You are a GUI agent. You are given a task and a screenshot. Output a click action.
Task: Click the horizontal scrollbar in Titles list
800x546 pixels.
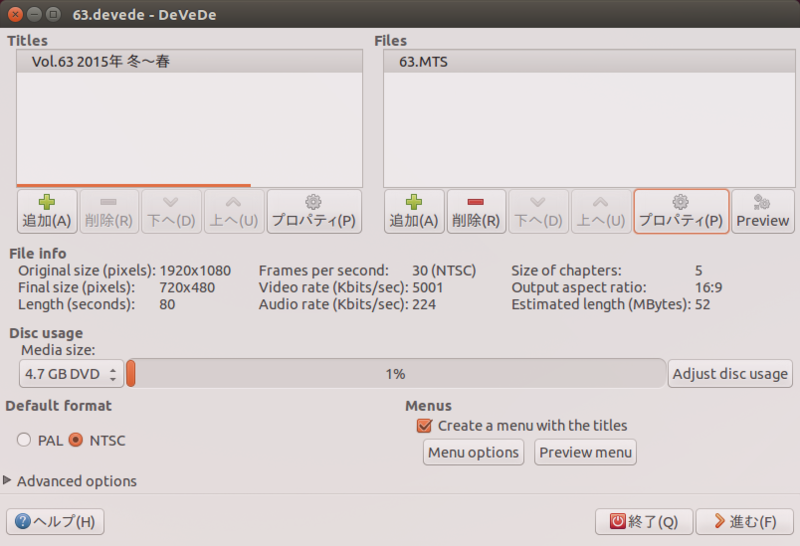[x=134, y=185]
